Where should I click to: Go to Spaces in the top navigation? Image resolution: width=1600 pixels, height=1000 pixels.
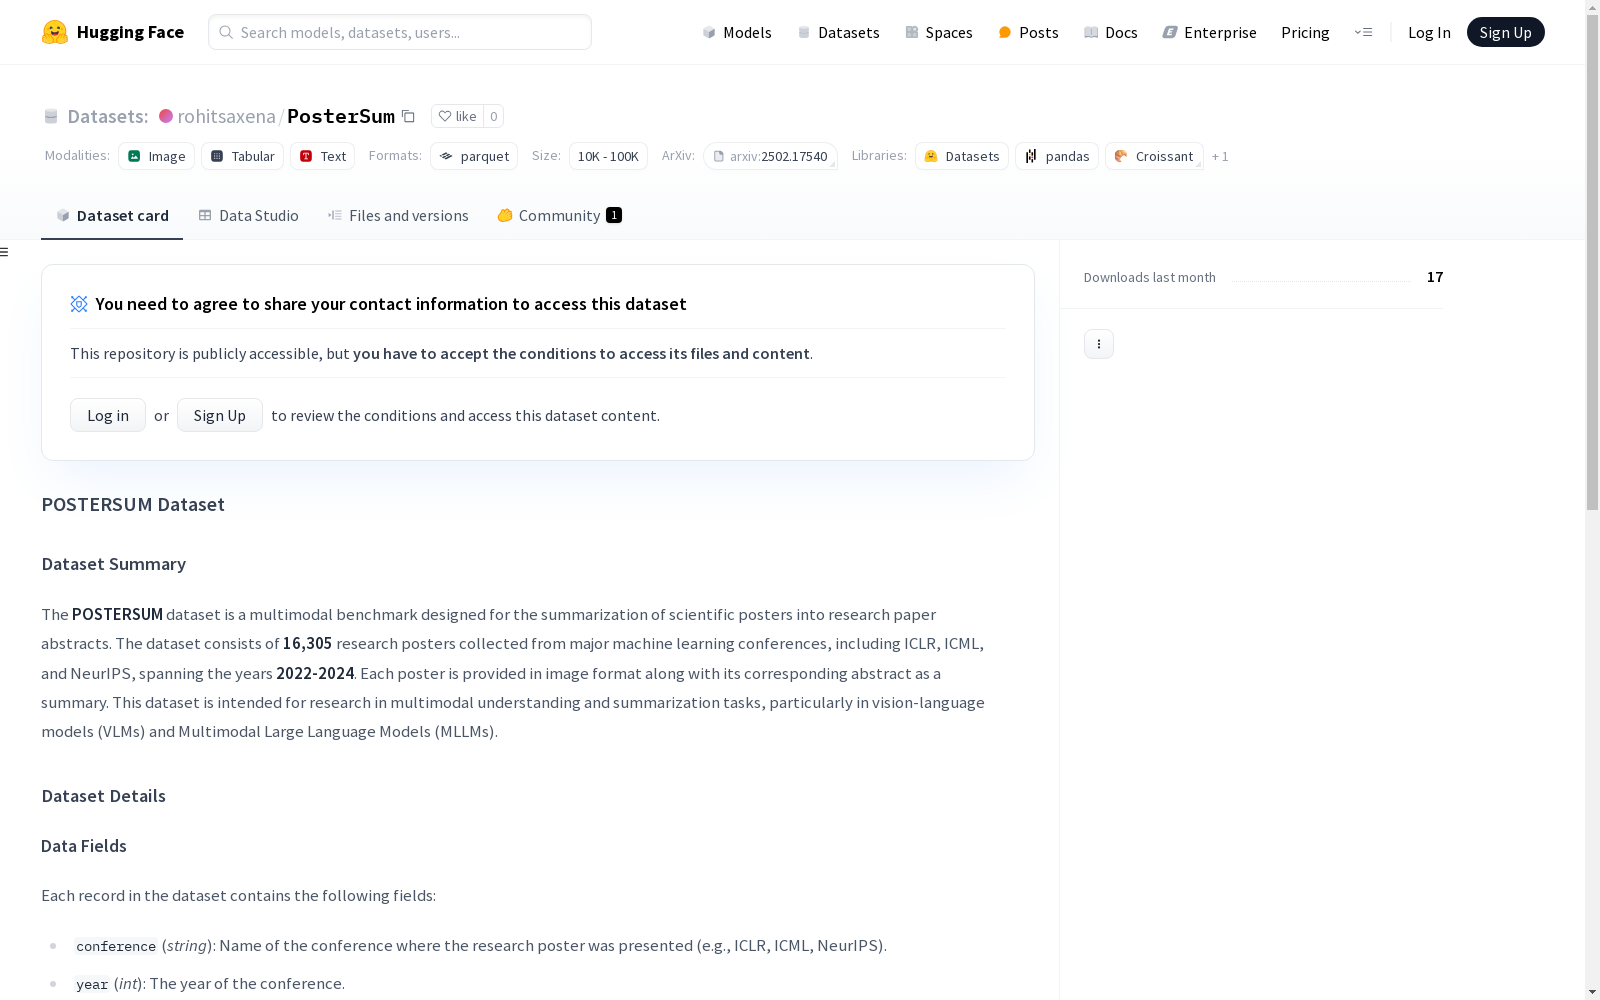tap(939, 32)
